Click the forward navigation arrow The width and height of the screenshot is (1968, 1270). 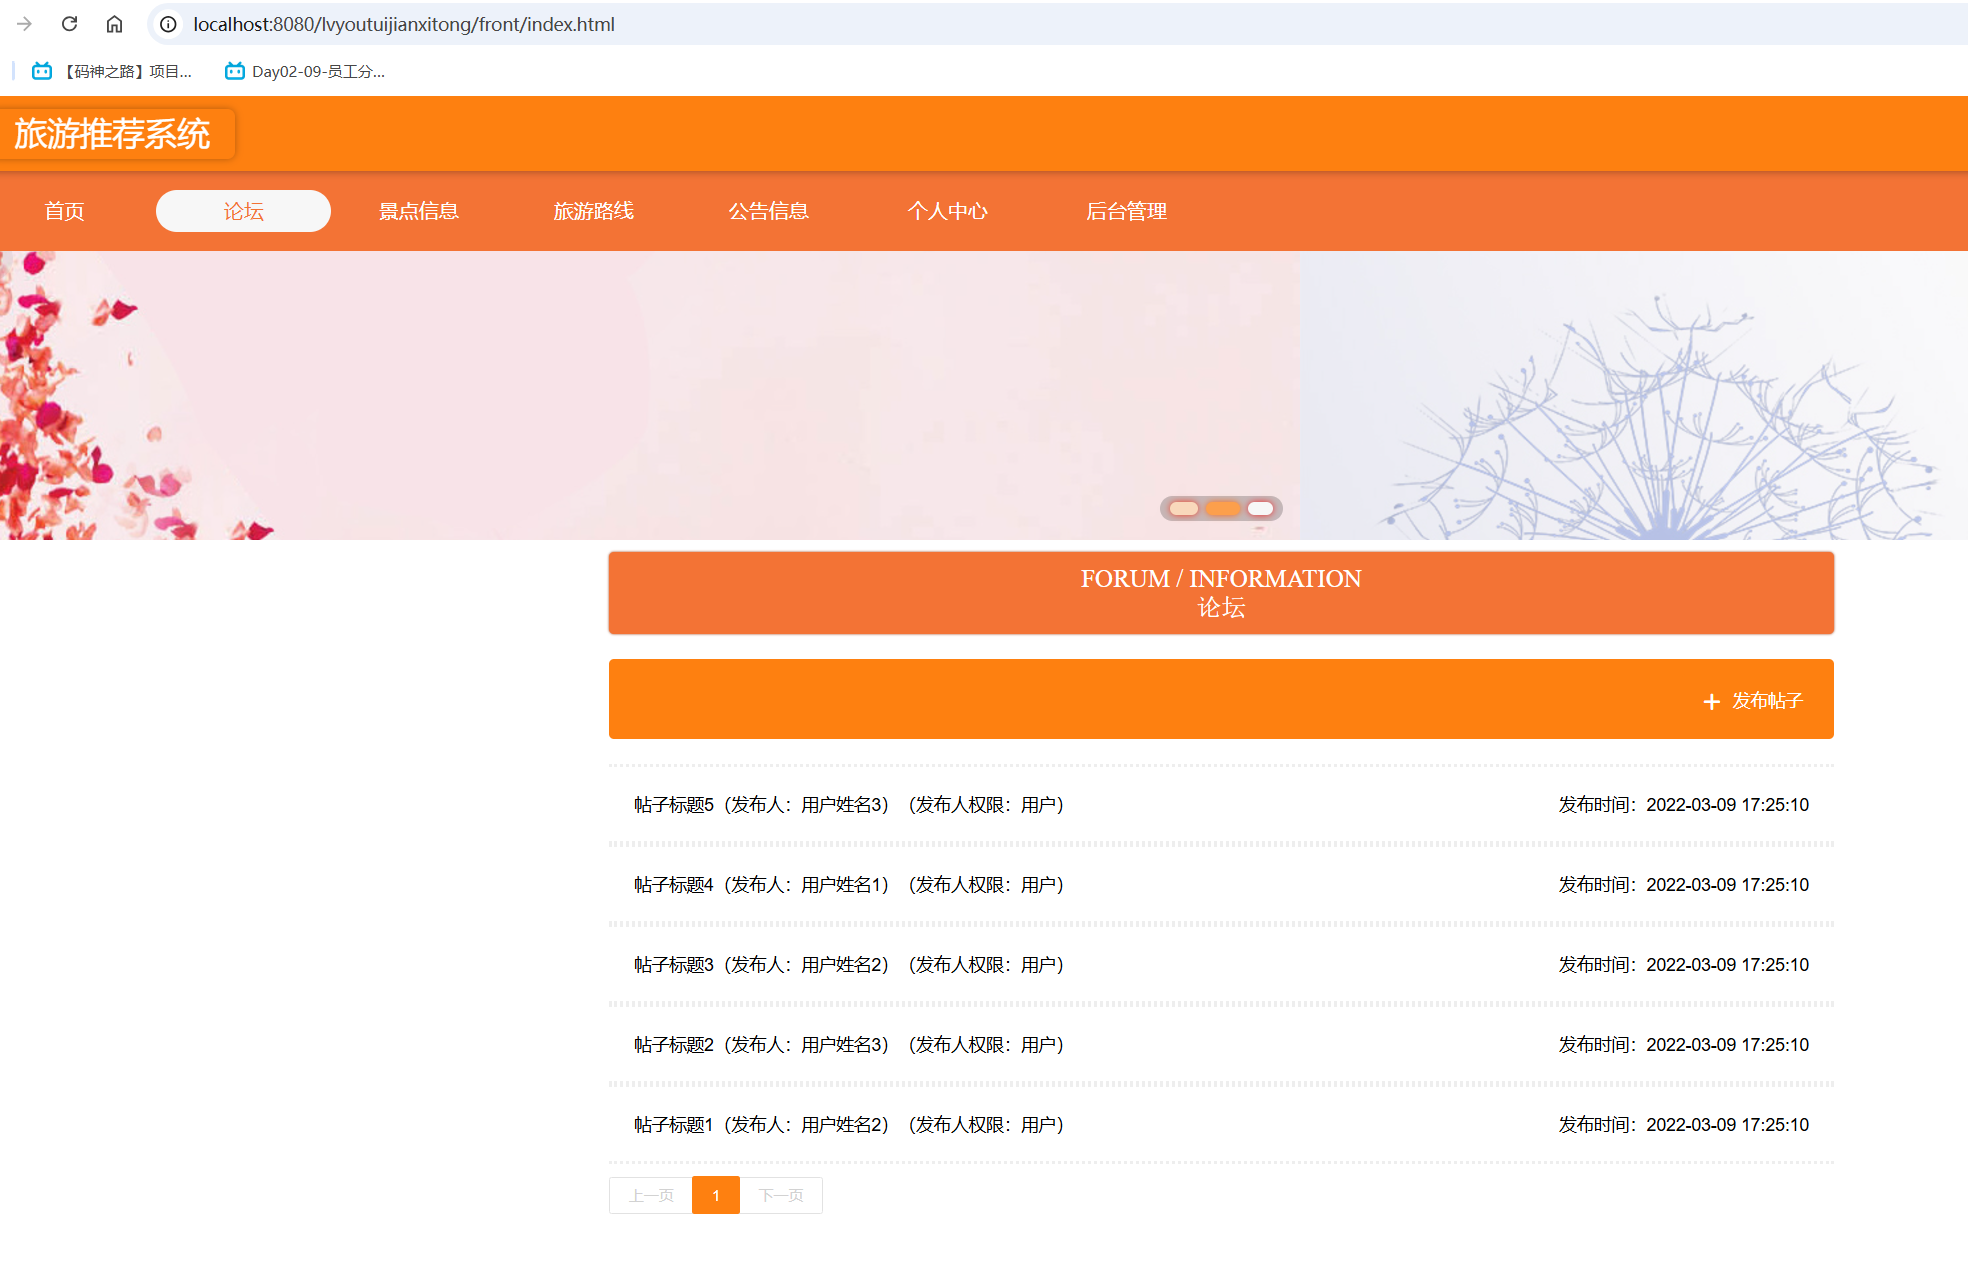[25, 24]
